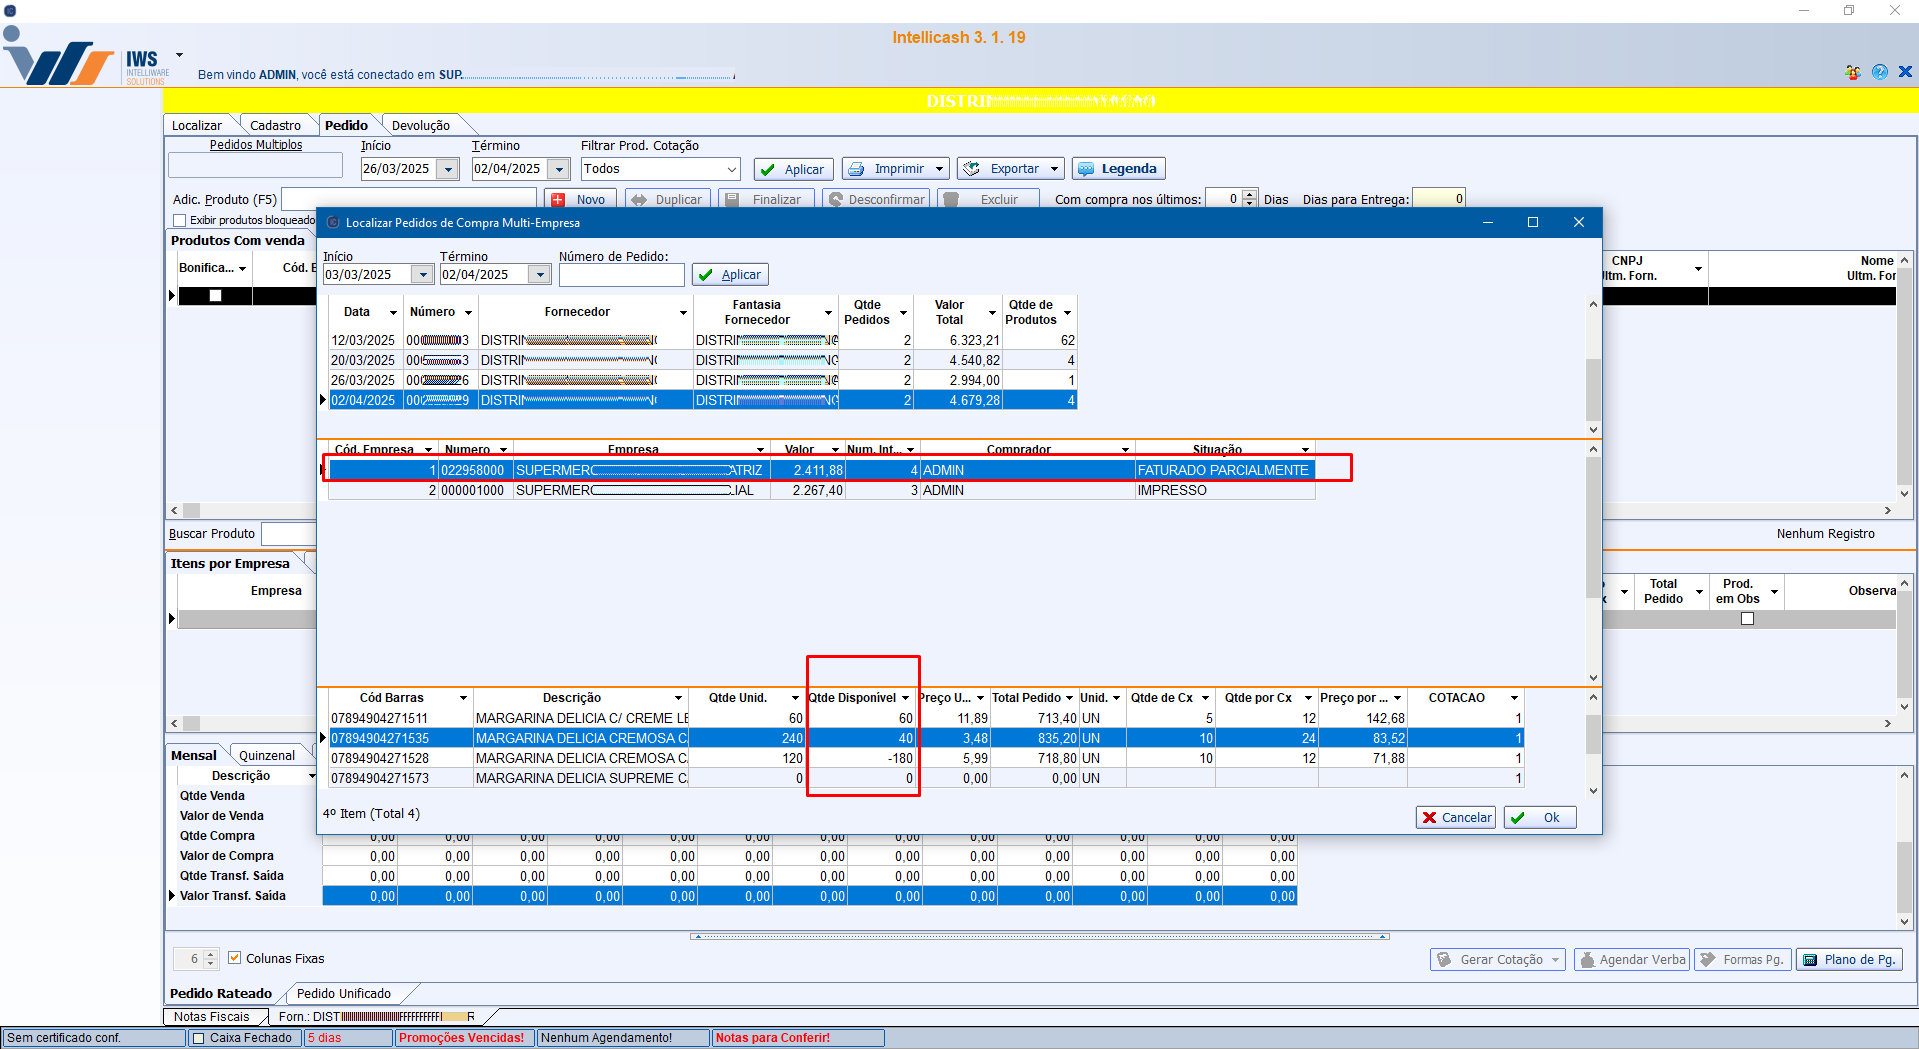Image resolution: width=1919 pixels, height=1049 pixels.
Task: Click the Número de Pedido input field
Action: 621,275
